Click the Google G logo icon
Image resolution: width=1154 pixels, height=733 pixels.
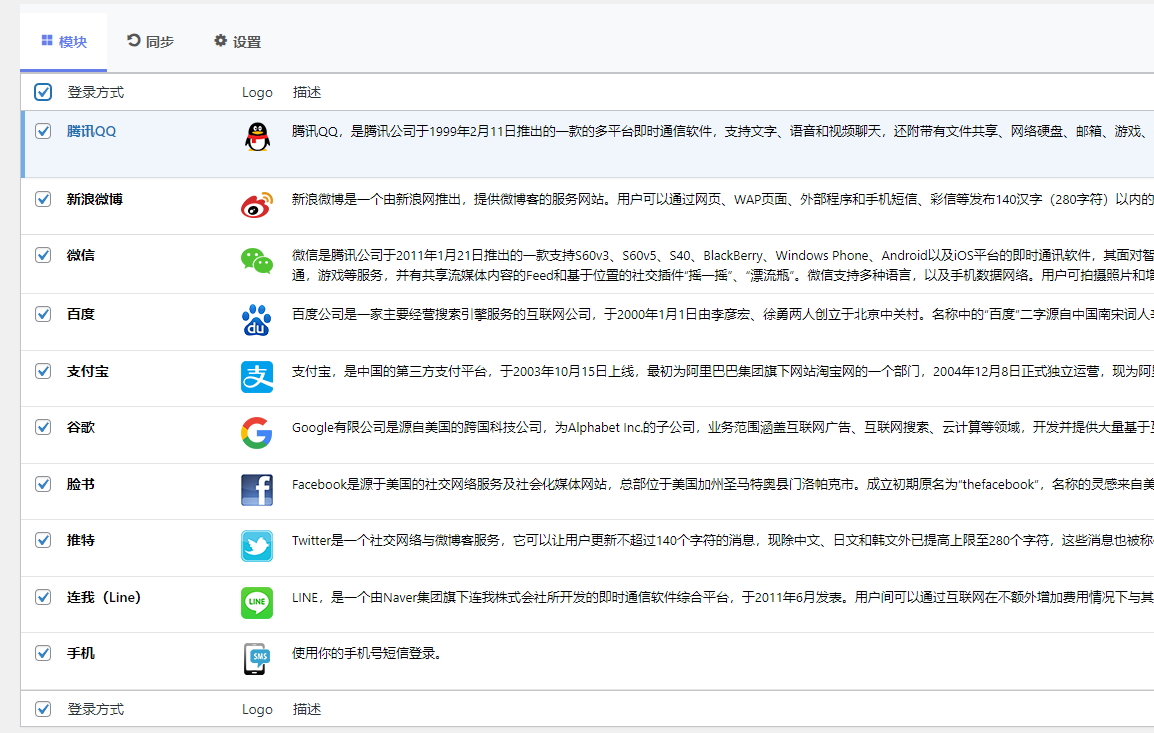tap(257, 433)
